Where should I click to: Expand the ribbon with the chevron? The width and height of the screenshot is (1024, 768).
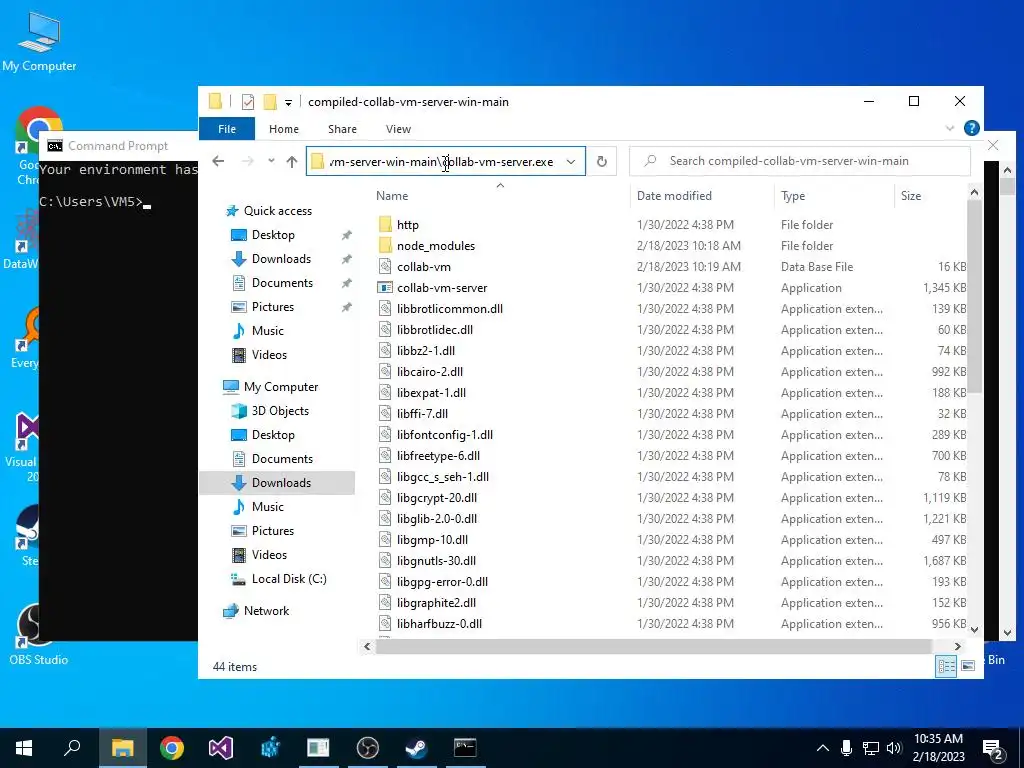click(x=950, y=129)
